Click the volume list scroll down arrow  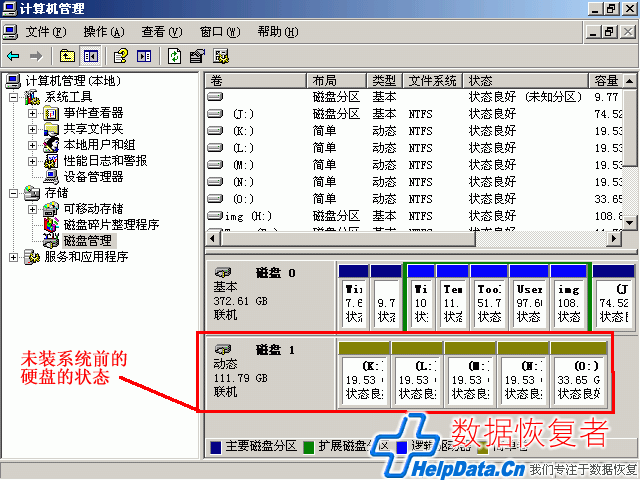[629, 222]
